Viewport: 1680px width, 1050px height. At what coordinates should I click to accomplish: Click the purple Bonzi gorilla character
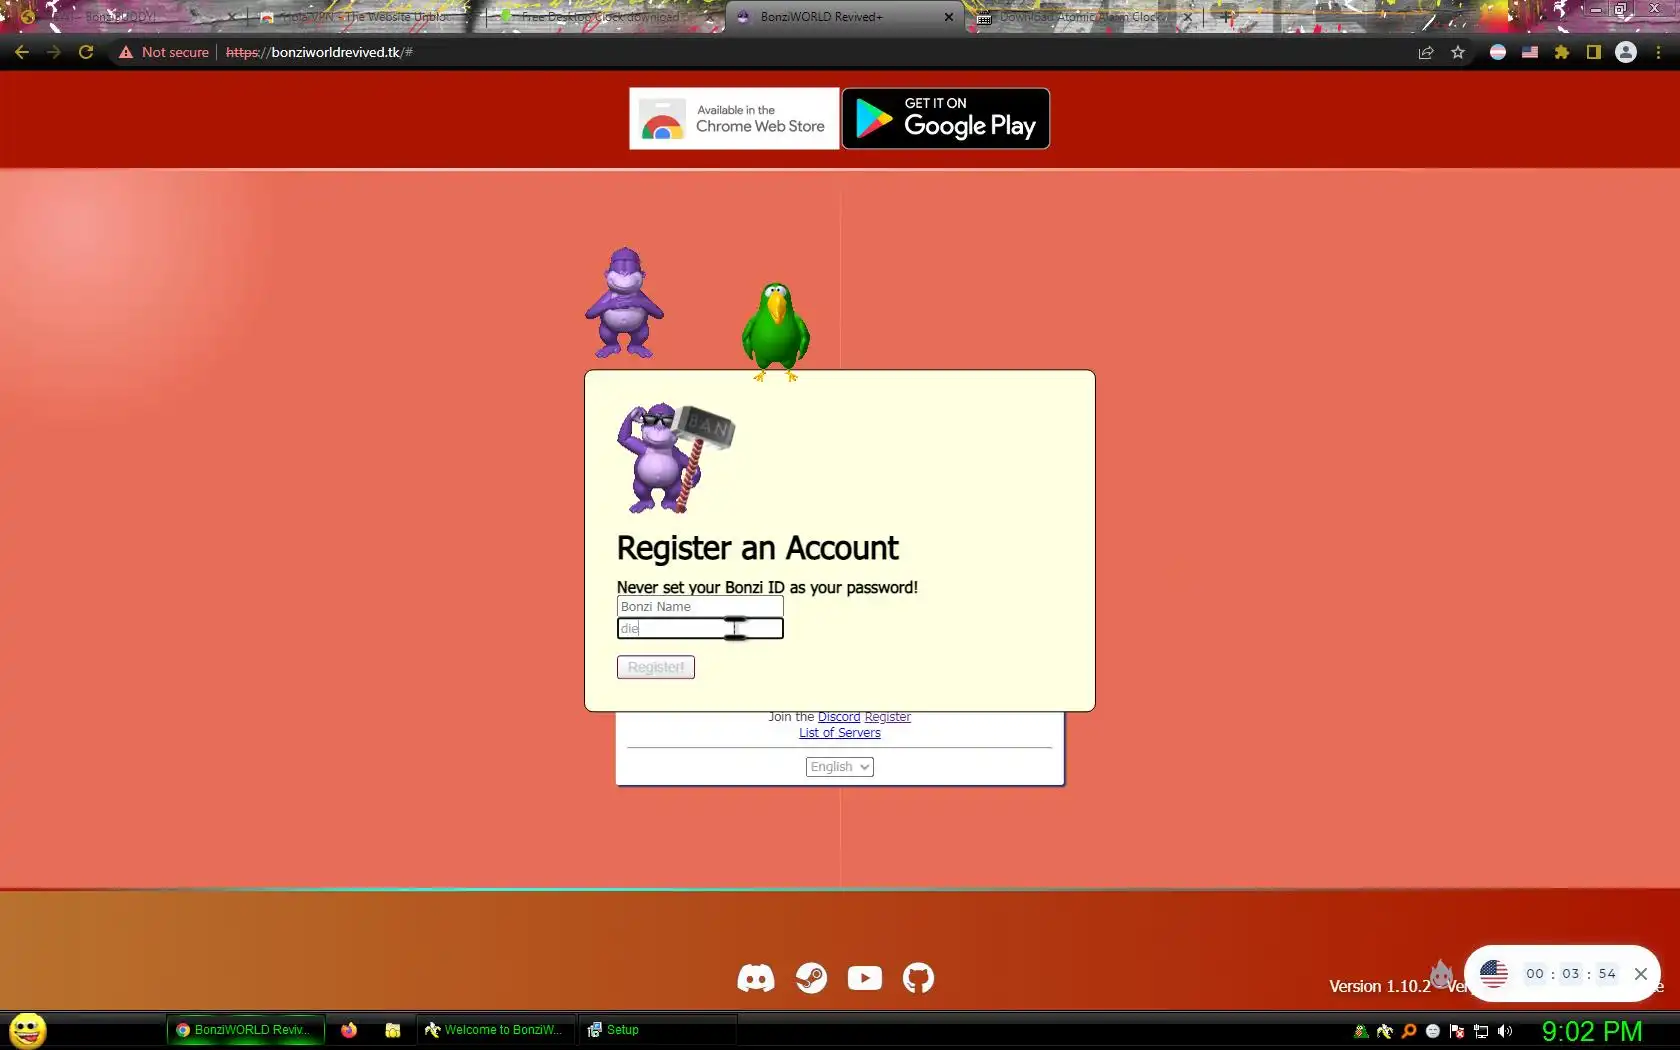point(624,303)
